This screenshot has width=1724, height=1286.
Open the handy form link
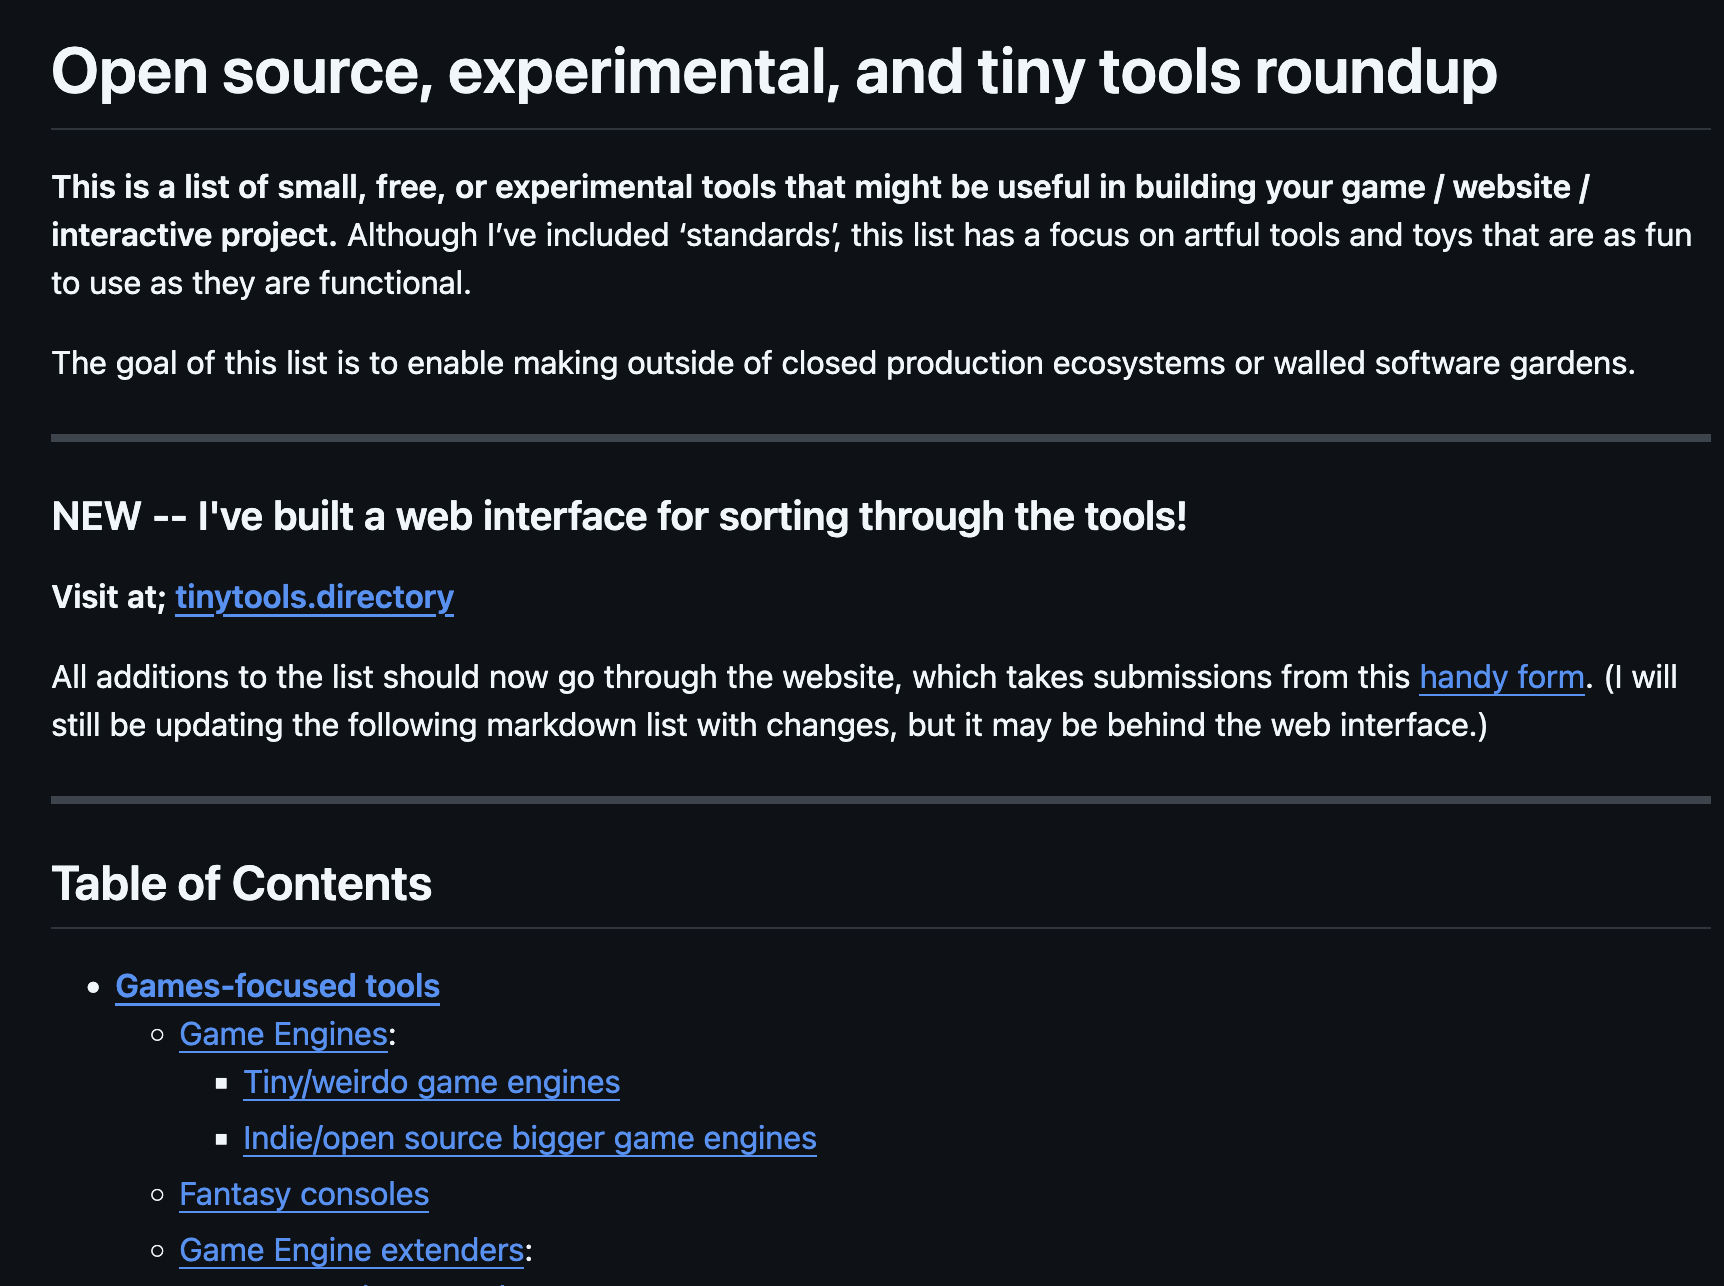coord(1502,677)
